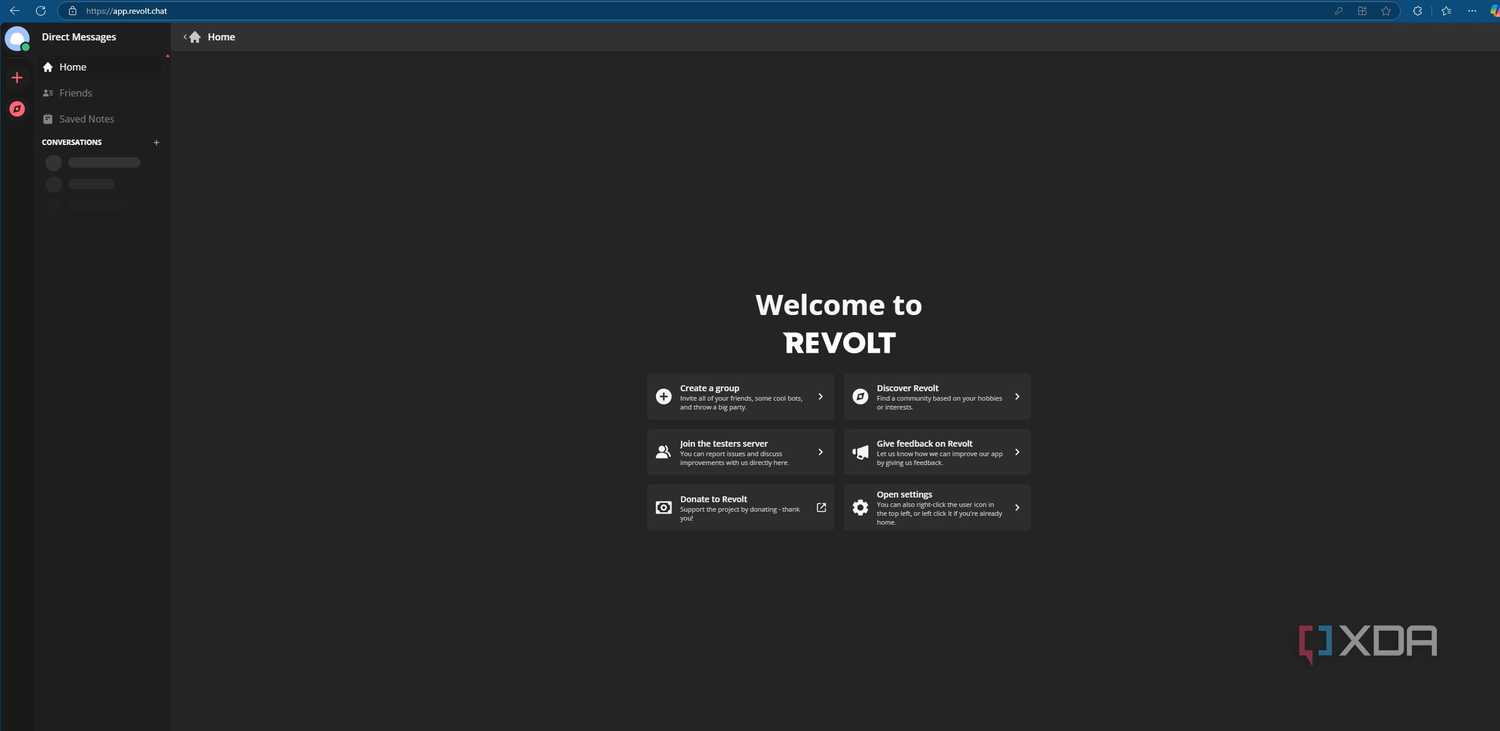Open the user avatar in the top-left
The height and width of the screenshot is (731, 1500).
[x=17, y=39]
